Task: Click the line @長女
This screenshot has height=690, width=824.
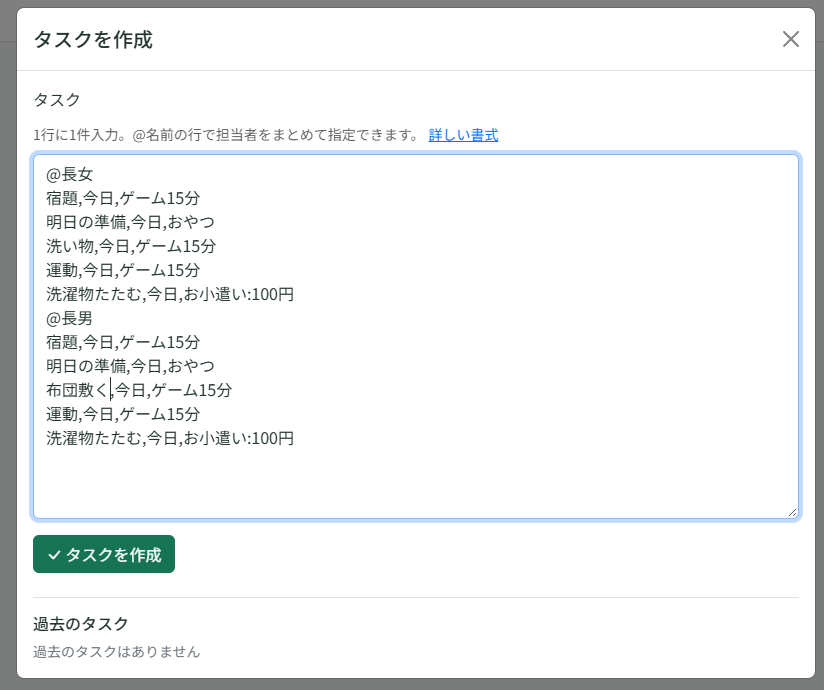Action: pos(69,174)
